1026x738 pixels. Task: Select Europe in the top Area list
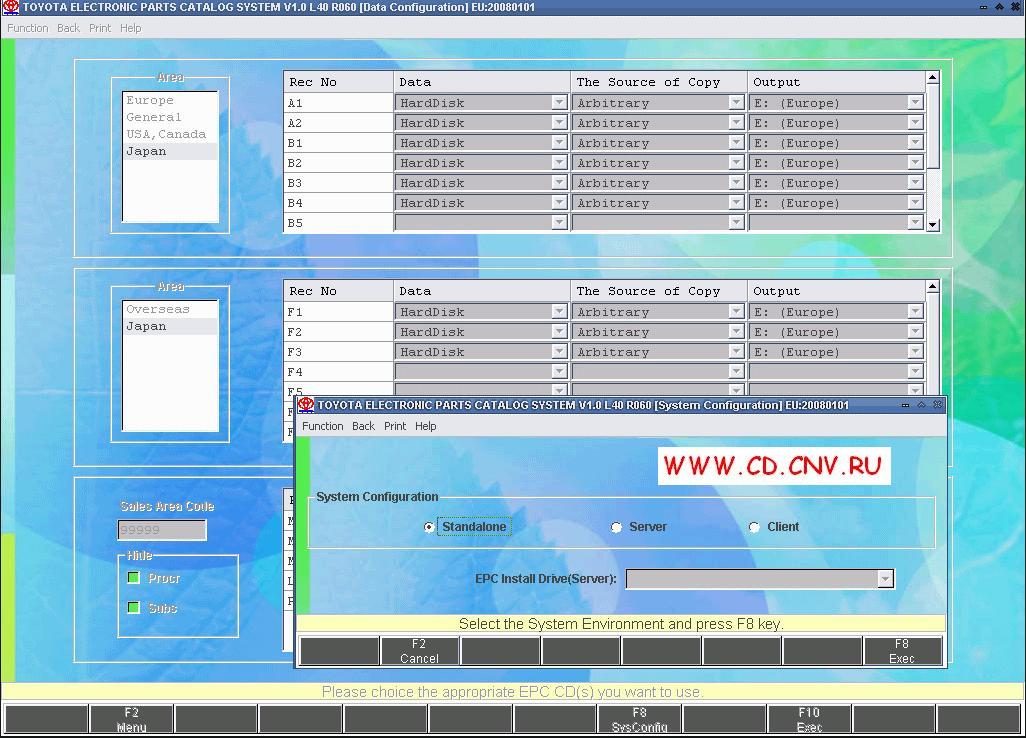point(170,100)
